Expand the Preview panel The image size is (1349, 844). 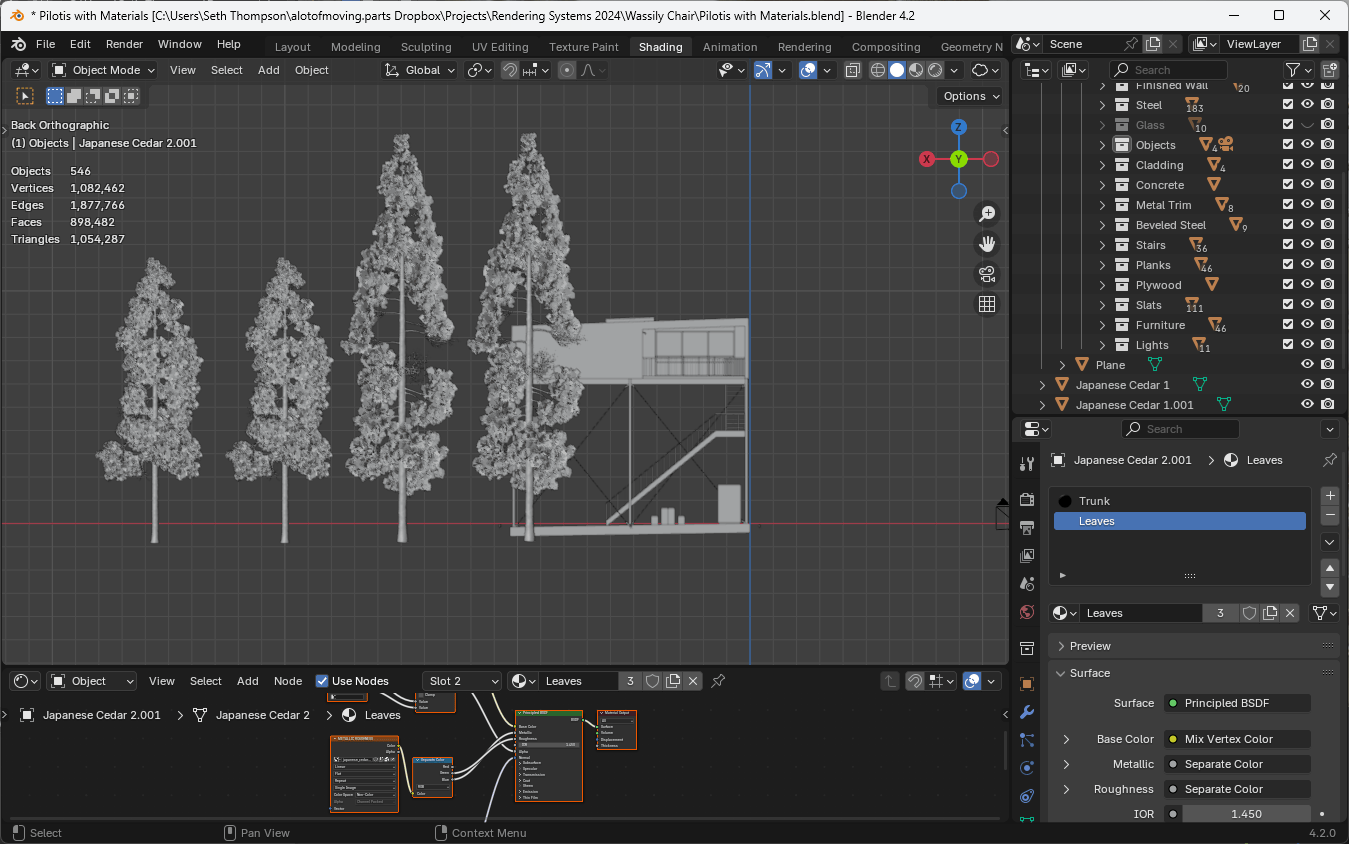tap(1090, 646)
